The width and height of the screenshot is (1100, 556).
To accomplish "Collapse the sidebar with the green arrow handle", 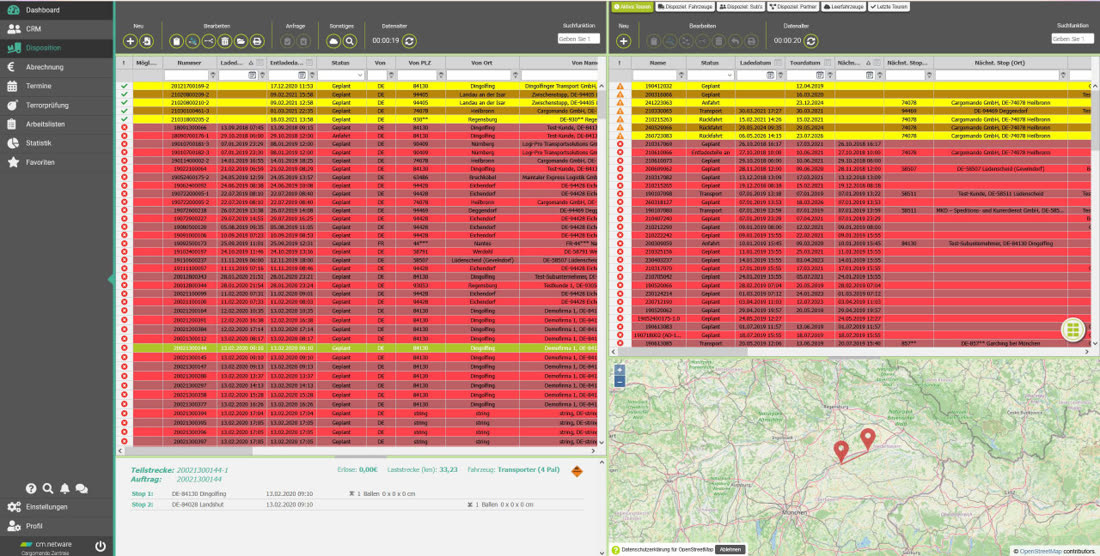I will tap(111, 279).
